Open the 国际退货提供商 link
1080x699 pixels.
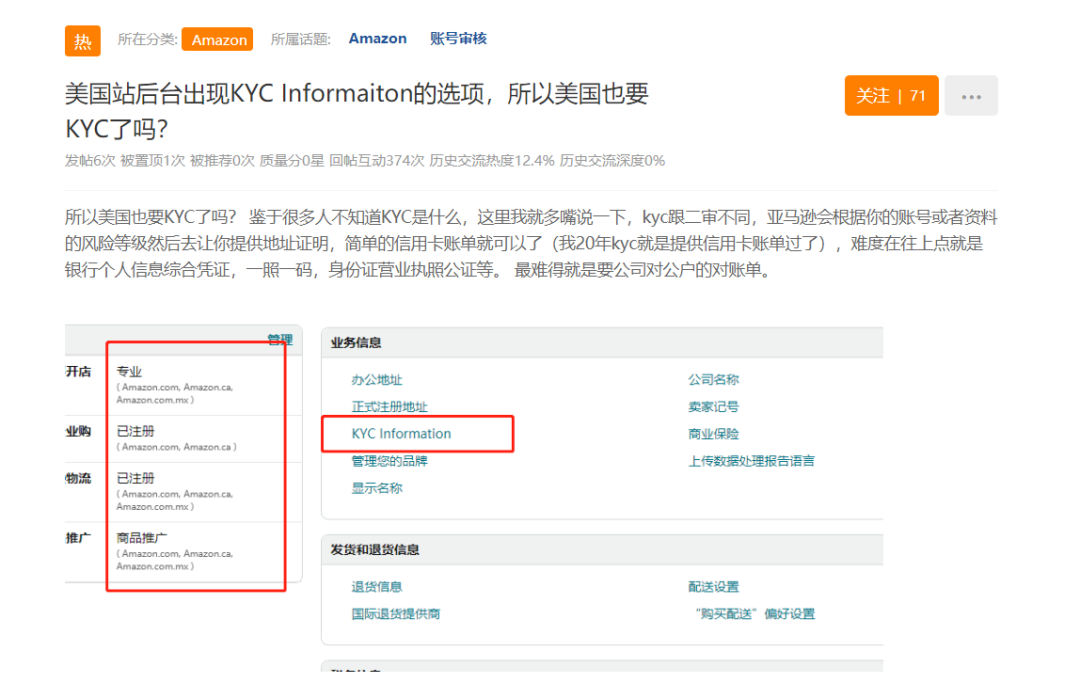pos(395,614)
